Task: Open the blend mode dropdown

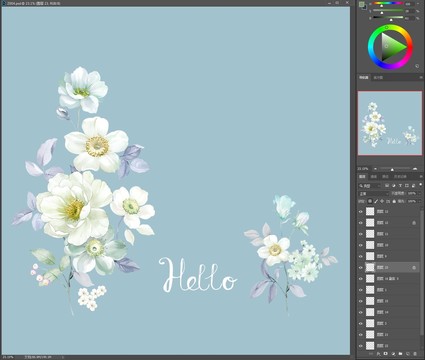Action: click(373, 194)
